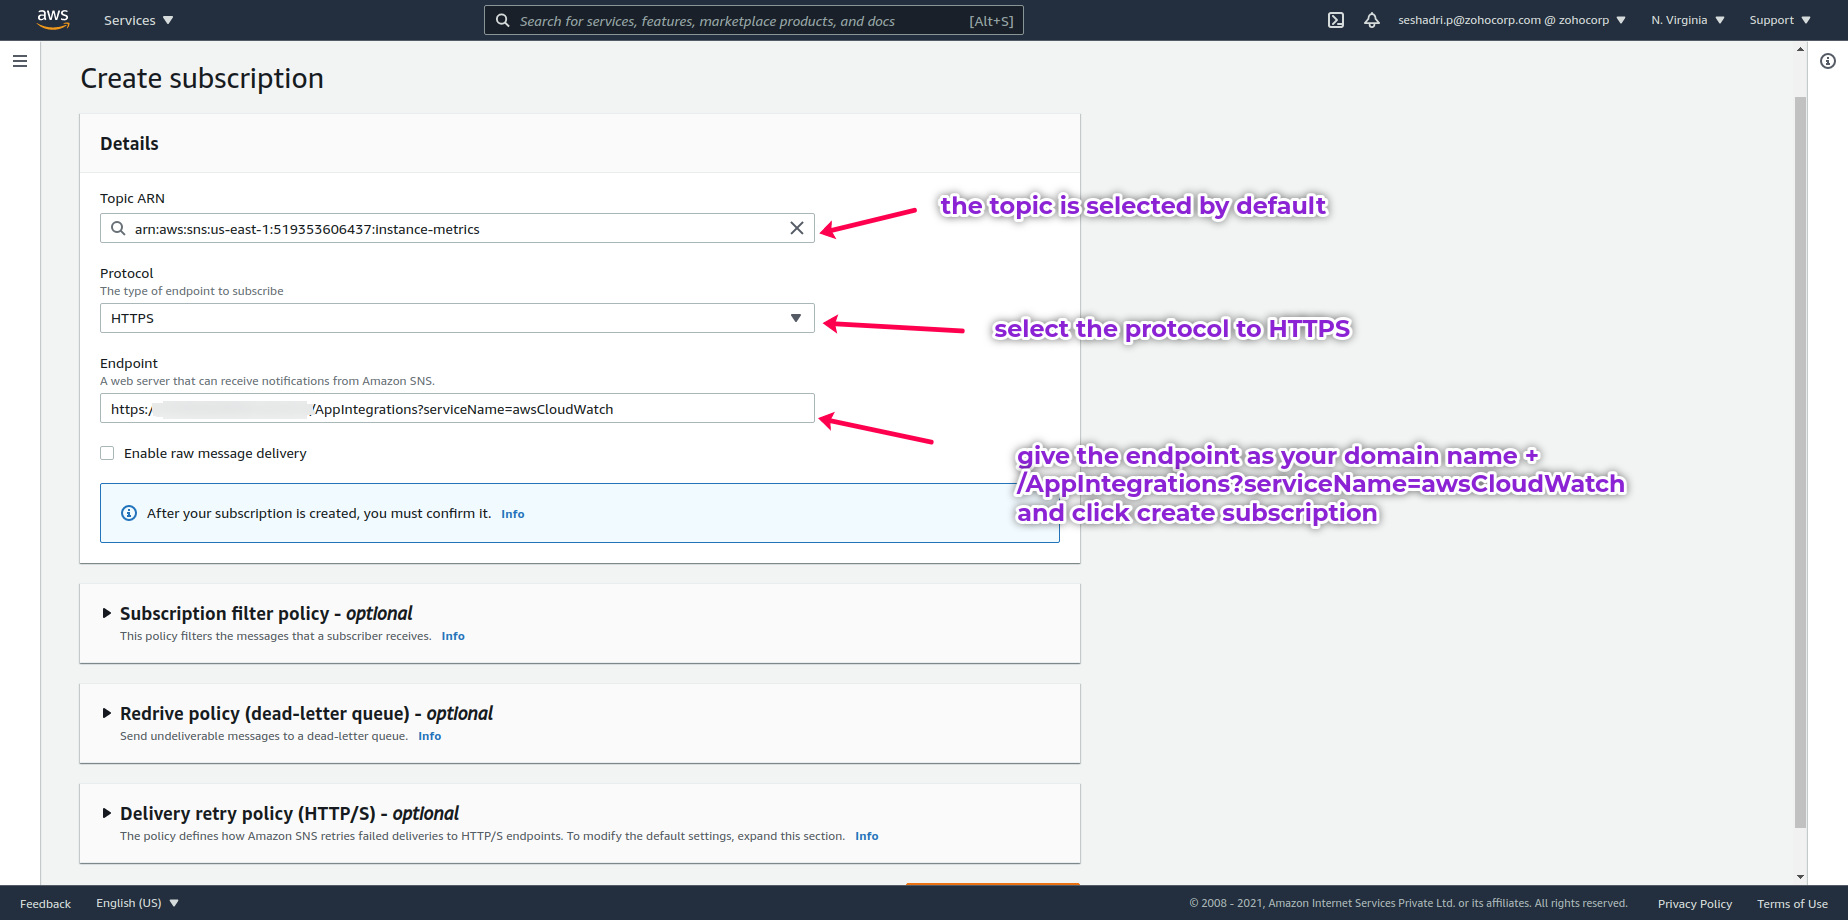Open Info link for subscription confirmation
The height and width of the screenshot is (920, 1848).
pos(513,514)
